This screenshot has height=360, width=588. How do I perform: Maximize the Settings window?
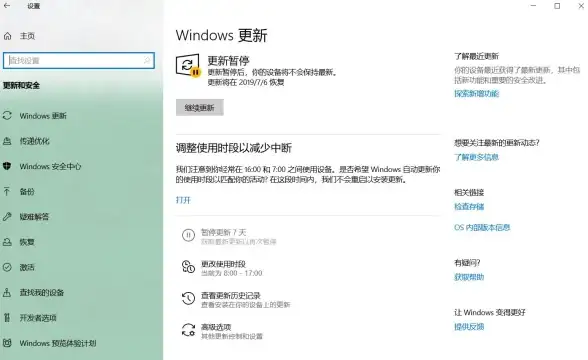click(557, 6)
